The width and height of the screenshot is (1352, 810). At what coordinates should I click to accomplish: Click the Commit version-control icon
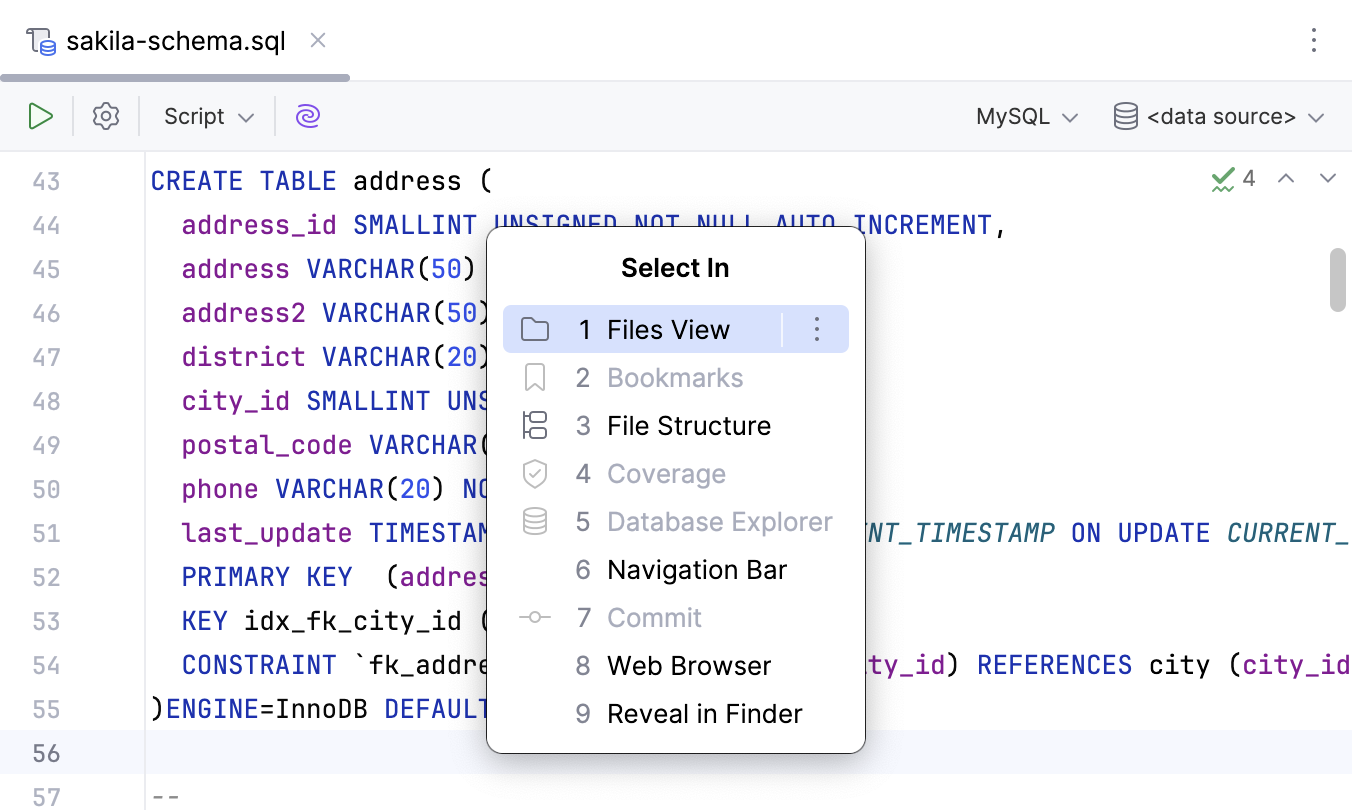click(535, 617)
